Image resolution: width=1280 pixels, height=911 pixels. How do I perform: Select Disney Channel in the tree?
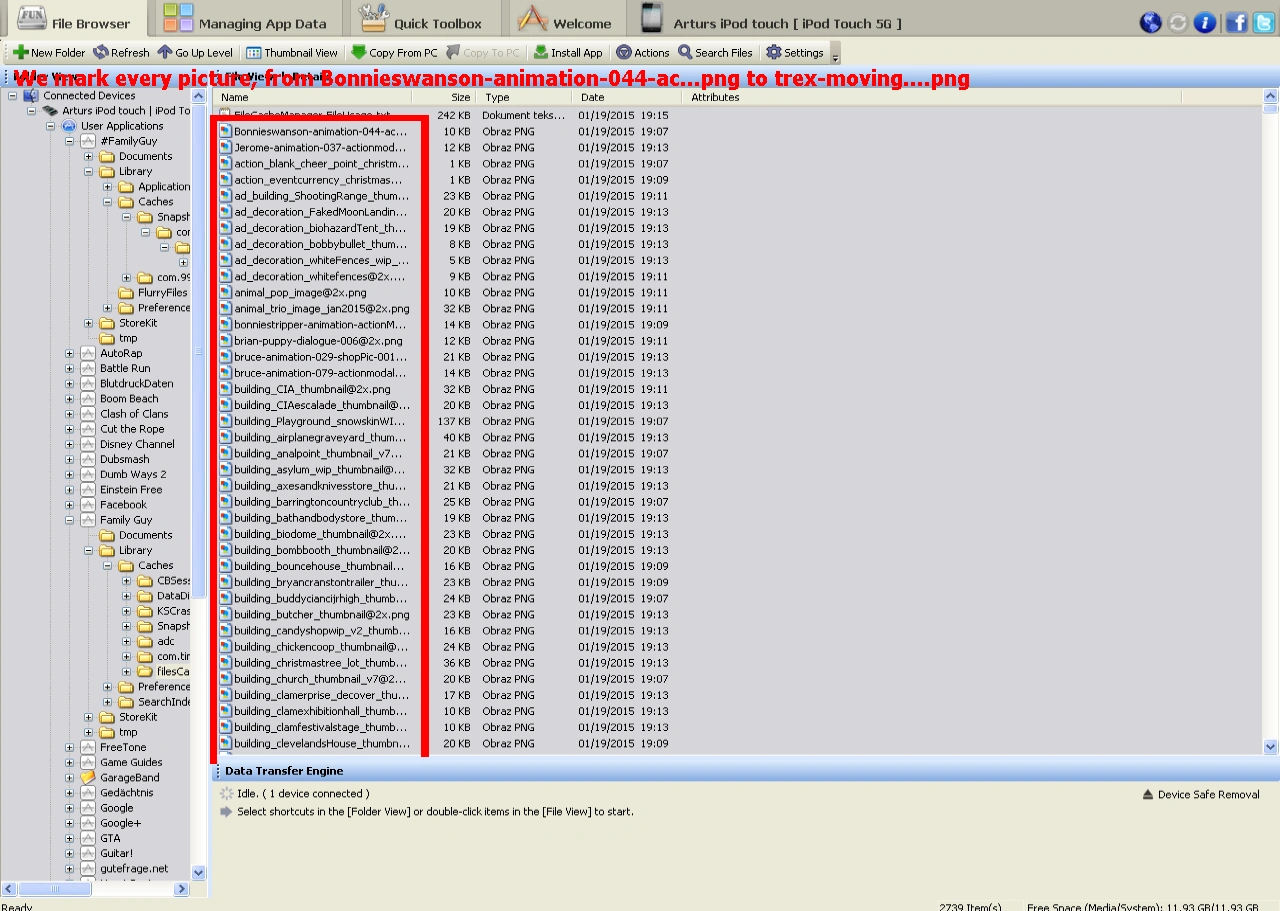tap(137, 444)
